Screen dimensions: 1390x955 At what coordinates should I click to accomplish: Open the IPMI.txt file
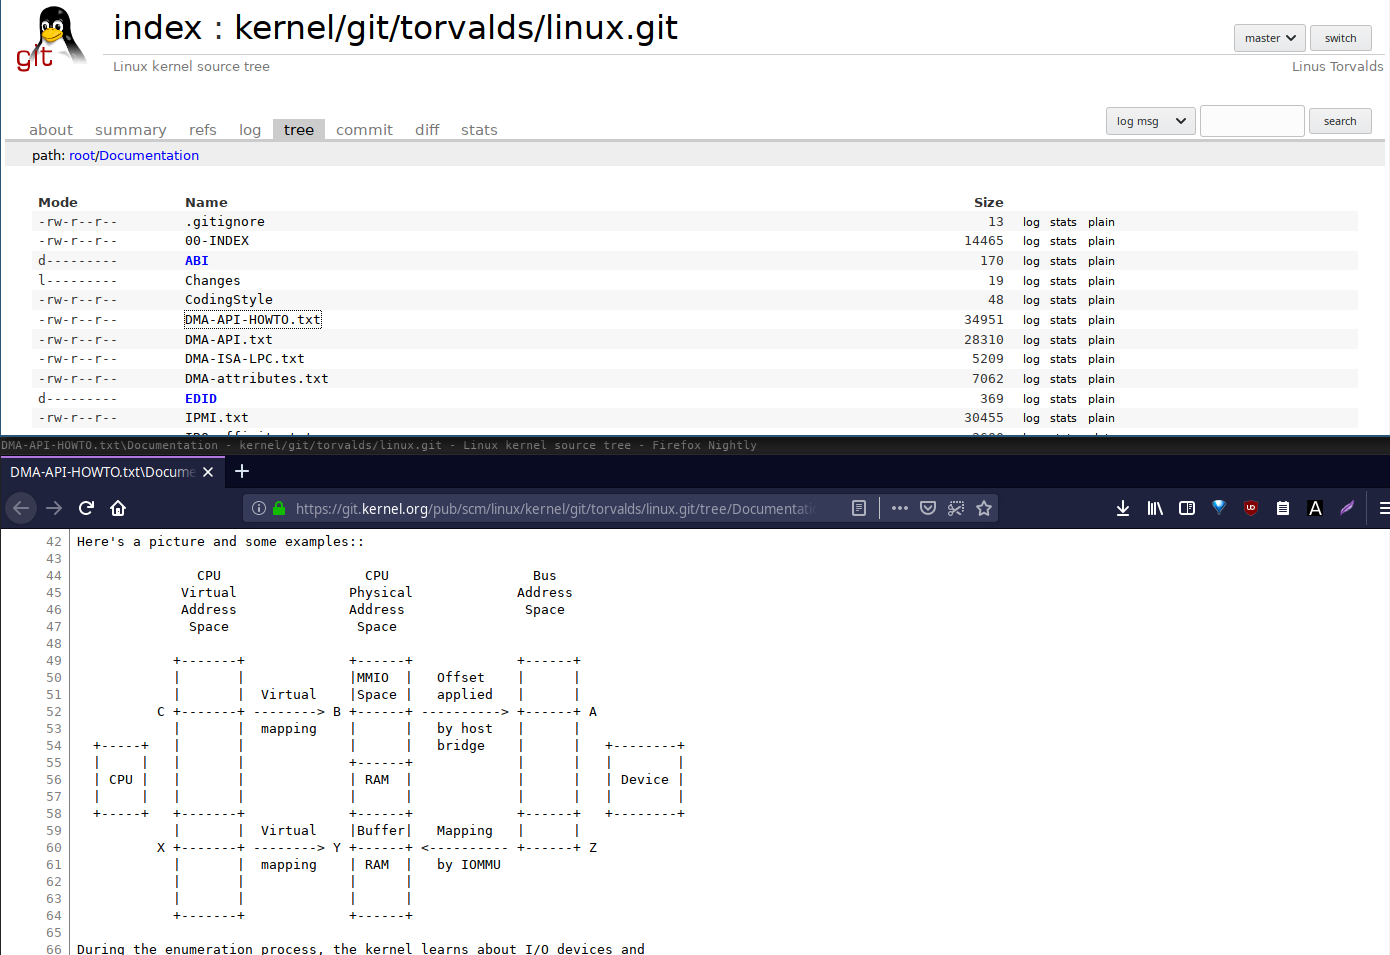217,418
